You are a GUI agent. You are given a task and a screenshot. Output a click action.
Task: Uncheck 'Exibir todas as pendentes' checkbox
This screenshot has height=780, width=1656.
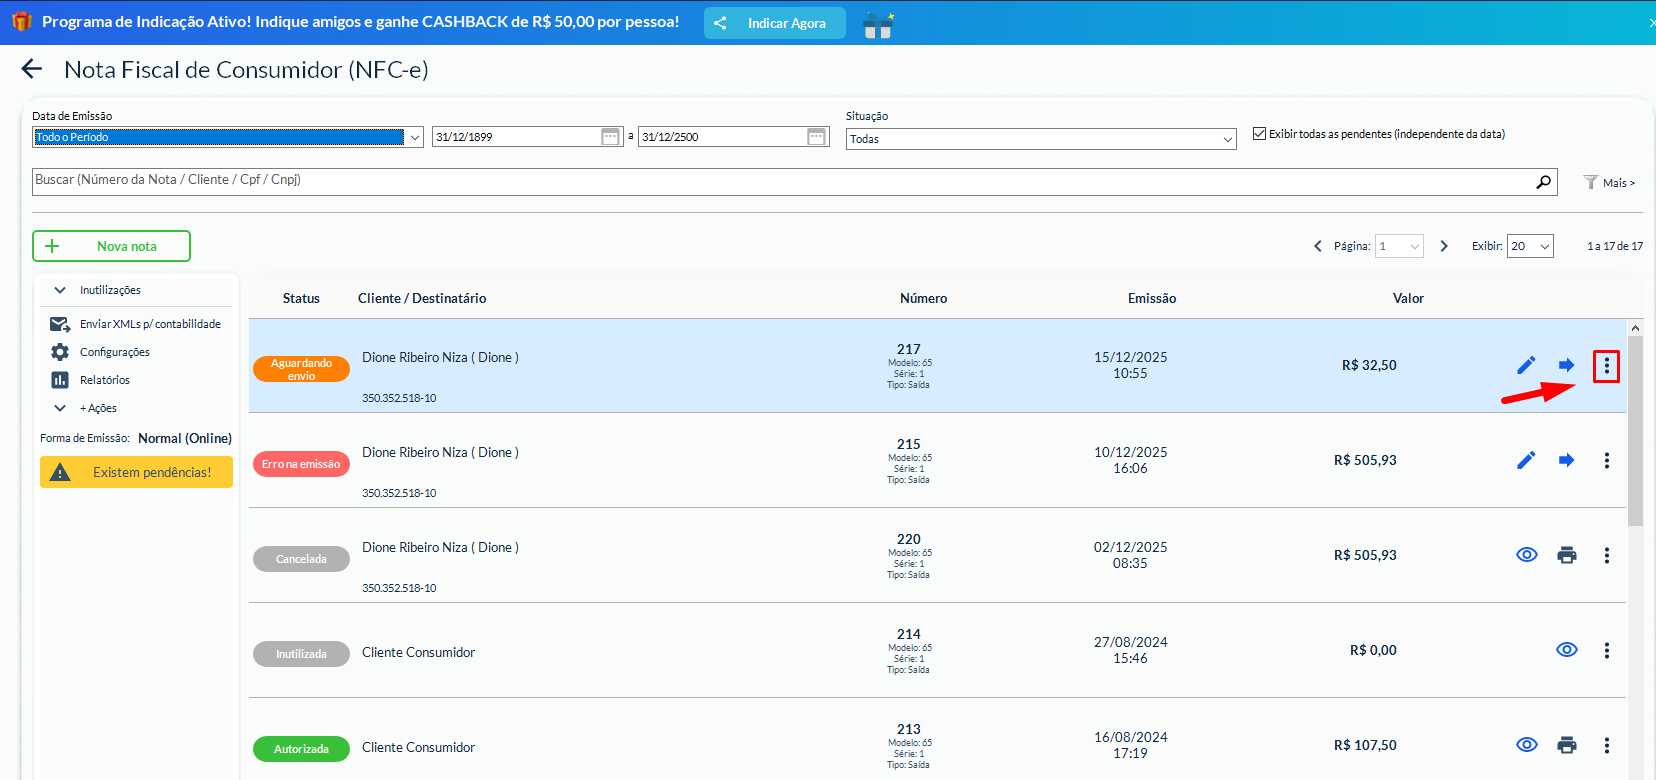pyautogui.click(x=1259, y=134)
